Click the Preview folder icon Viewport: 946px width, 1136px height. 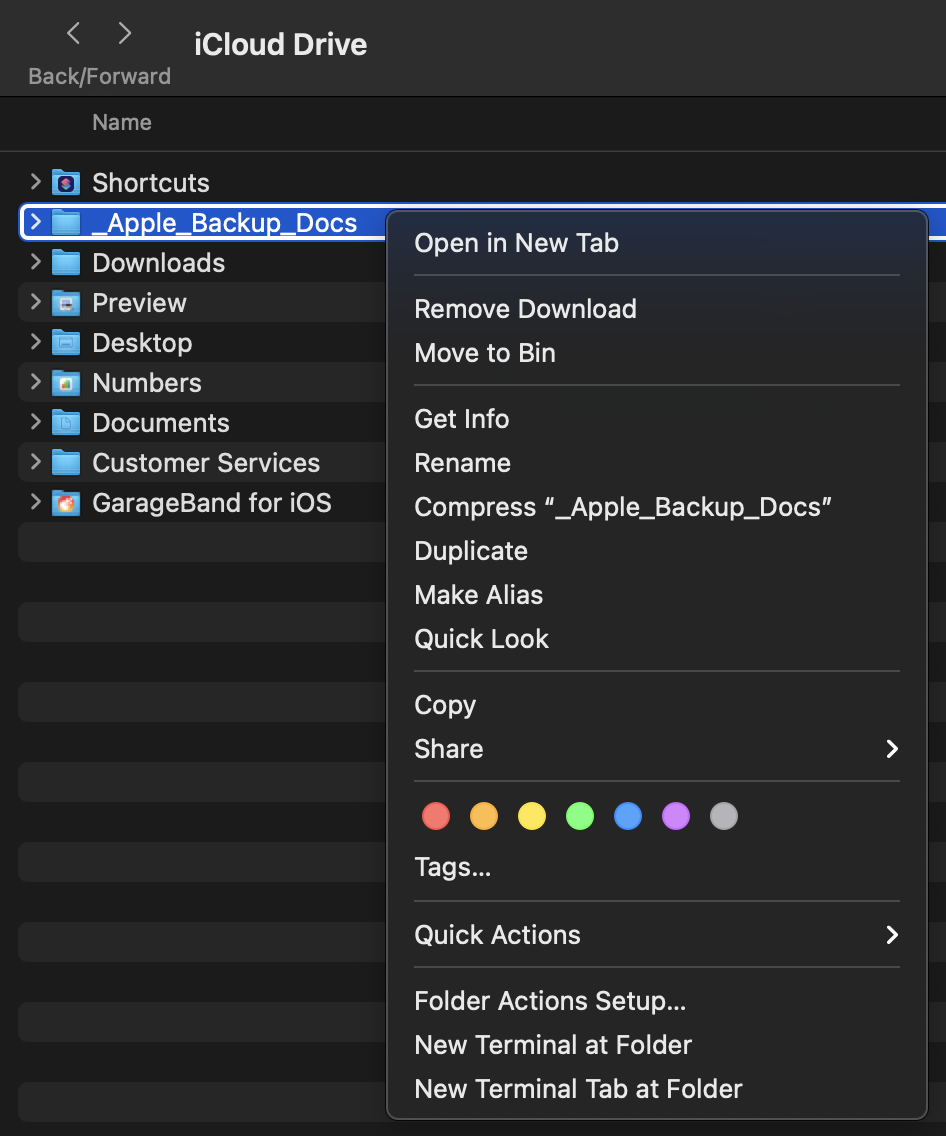coord(66,303)
